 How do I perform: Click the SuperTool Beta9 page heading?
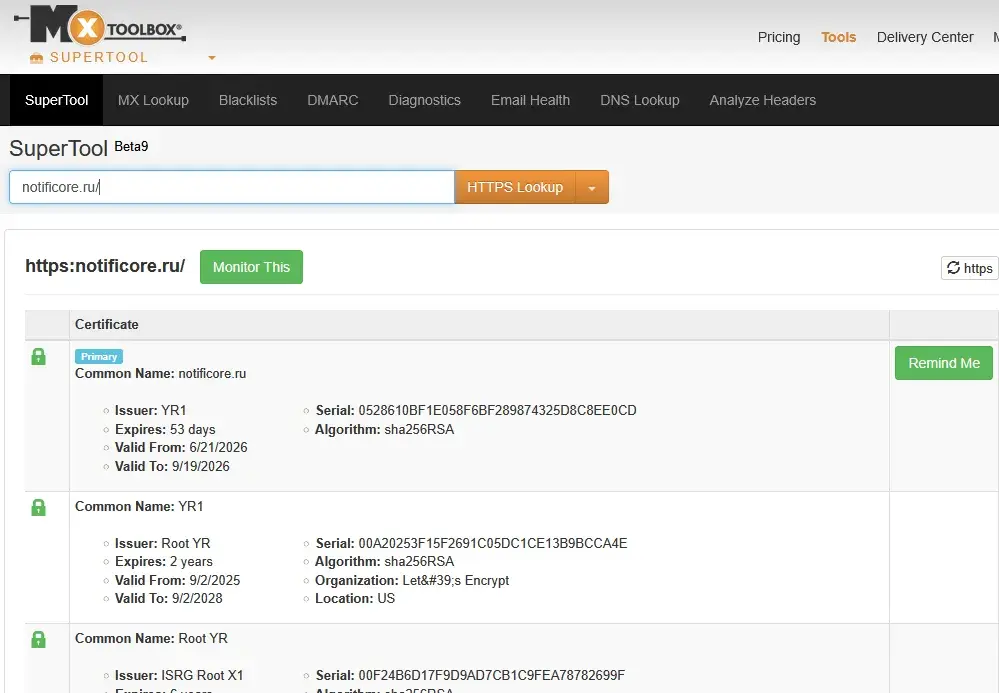(x=79, y=148)
